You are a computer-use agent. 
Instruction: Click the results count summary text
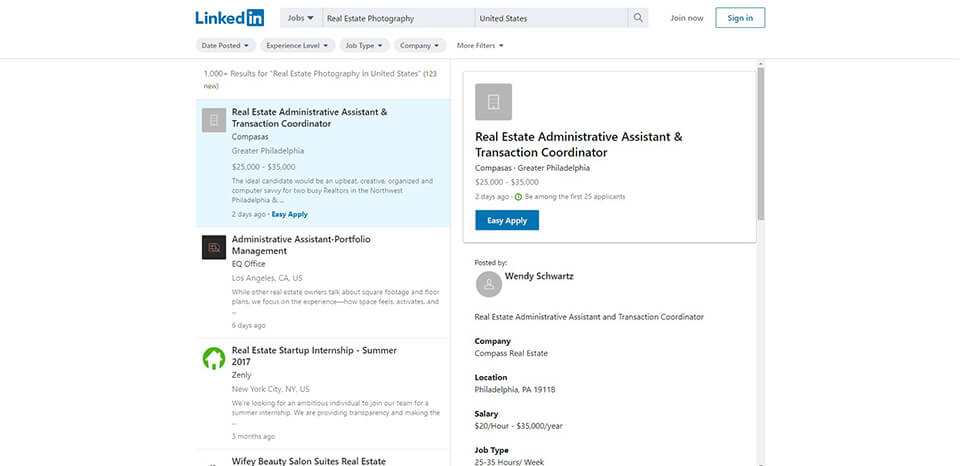pyautogui.click(x=320, y=80)
